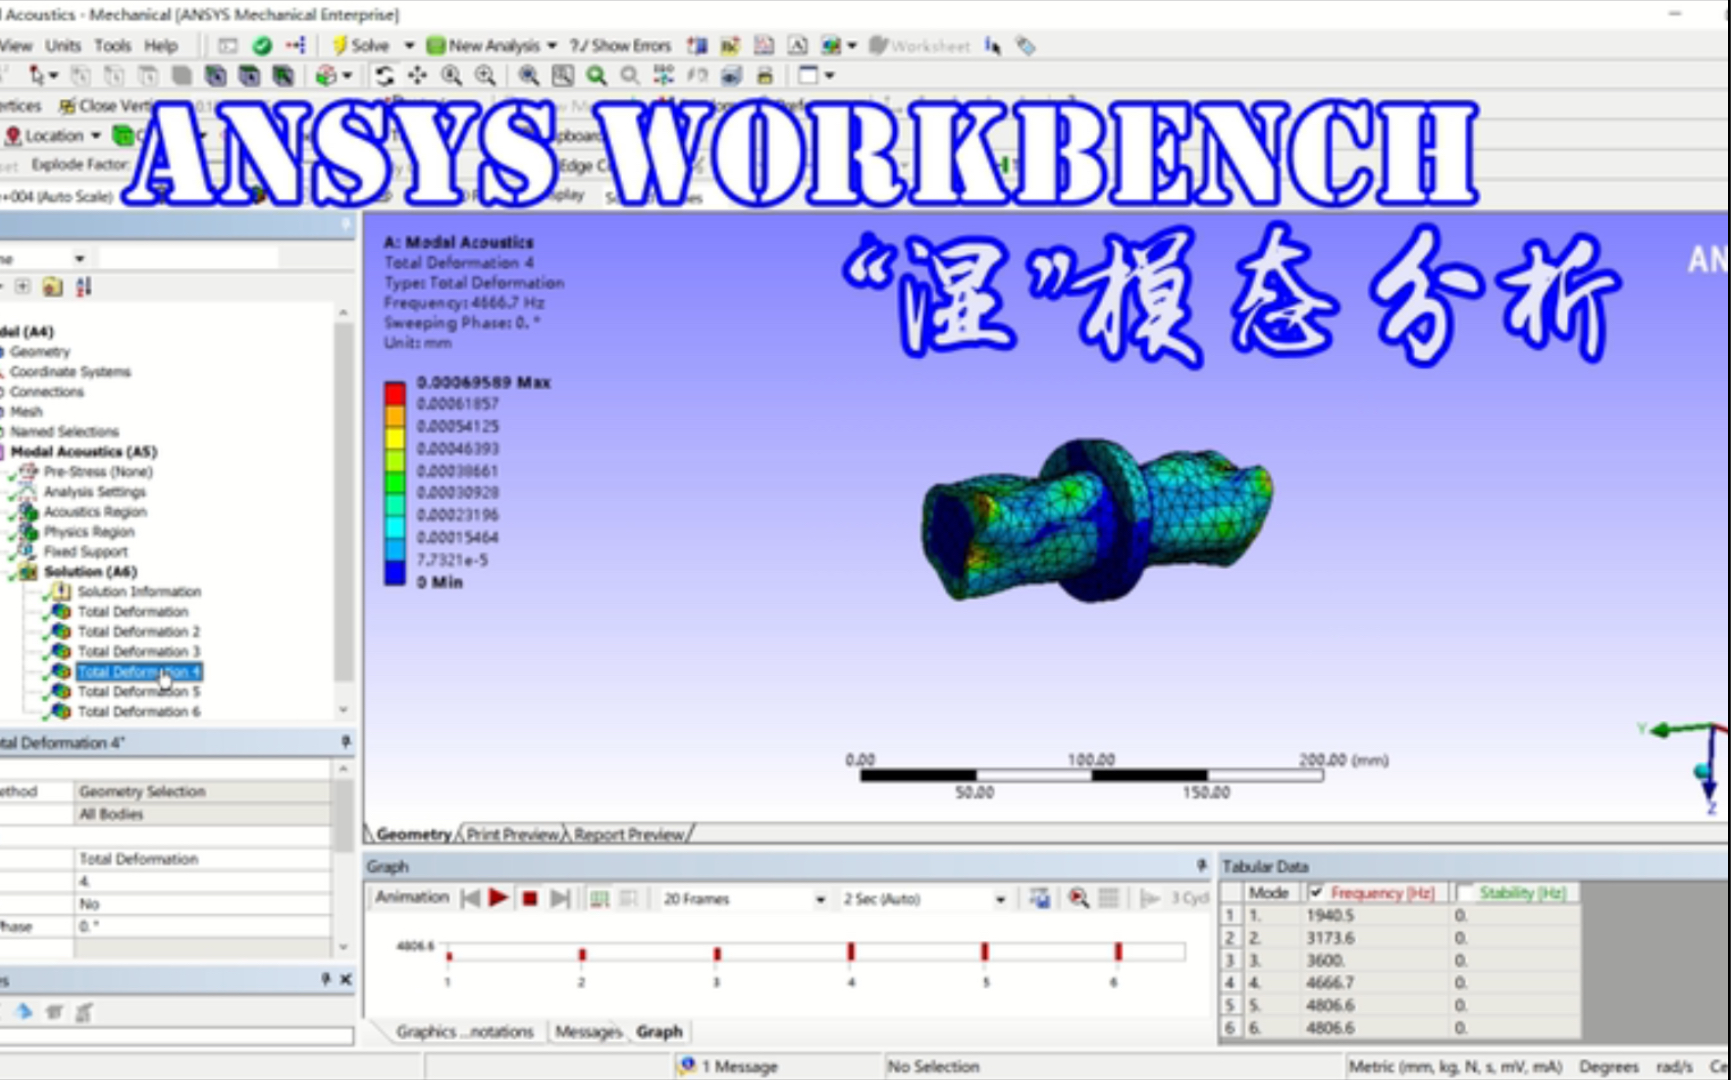Open the select mode cursor dropdown
The height and width of the screenshot is (1080, 1731).
pyautogui.click(x=53, y=75)
